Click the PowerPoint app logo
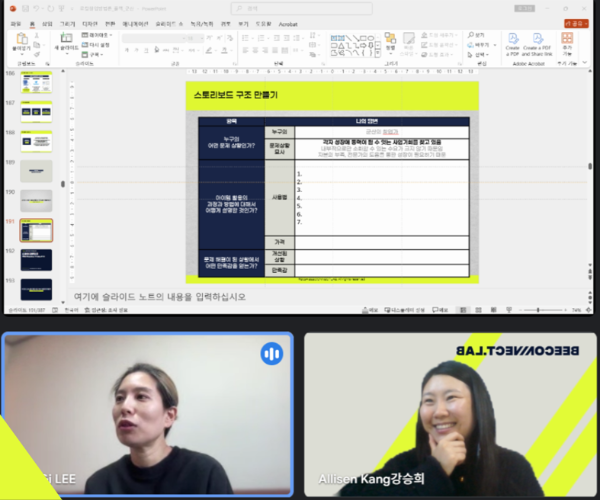 [13, 8]
